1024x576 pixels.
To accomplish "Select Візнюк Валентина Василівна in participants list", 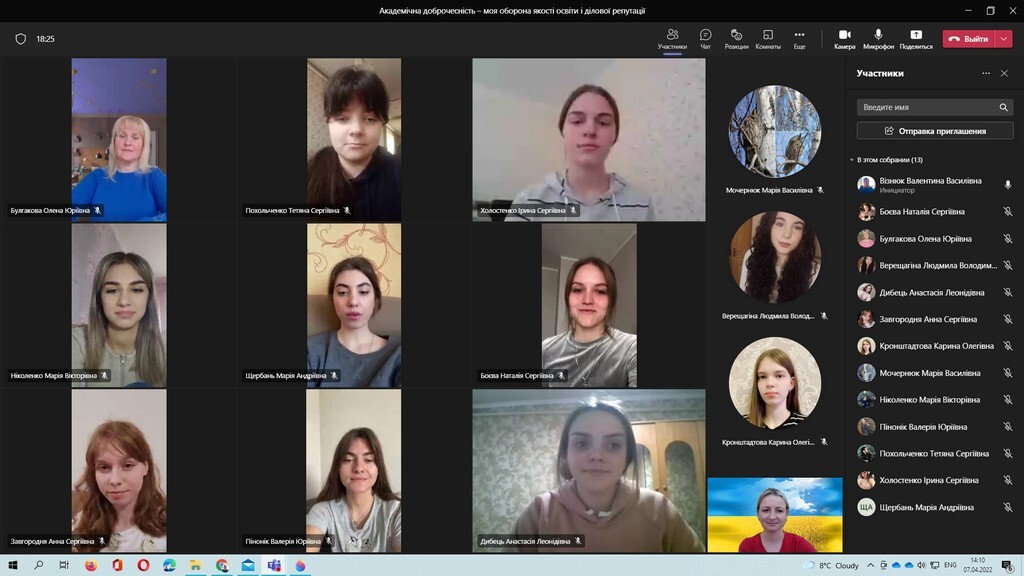I will click(x=935, y=185).
